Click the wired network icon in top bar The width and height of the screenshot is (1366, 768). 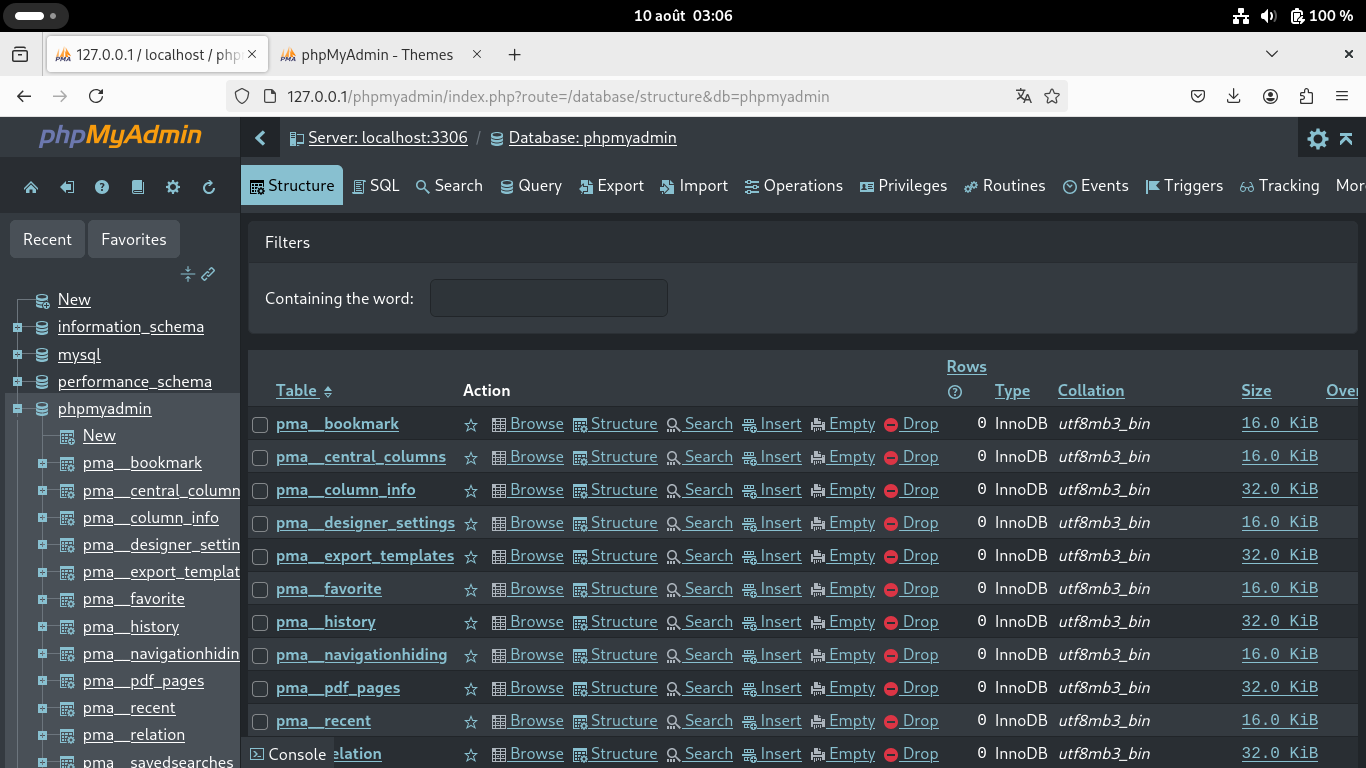click(1241, 16)
